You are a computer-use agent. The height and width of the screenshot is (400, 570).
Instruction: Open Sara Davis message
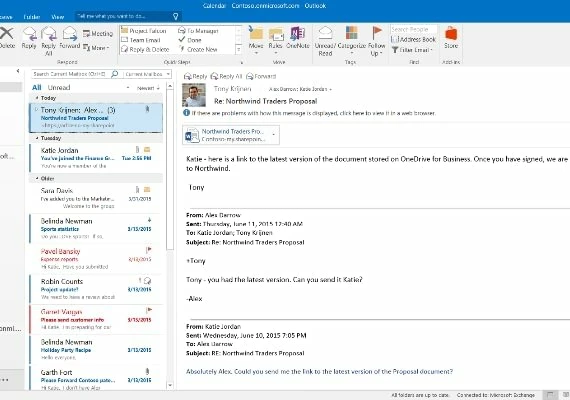(96, 198)
